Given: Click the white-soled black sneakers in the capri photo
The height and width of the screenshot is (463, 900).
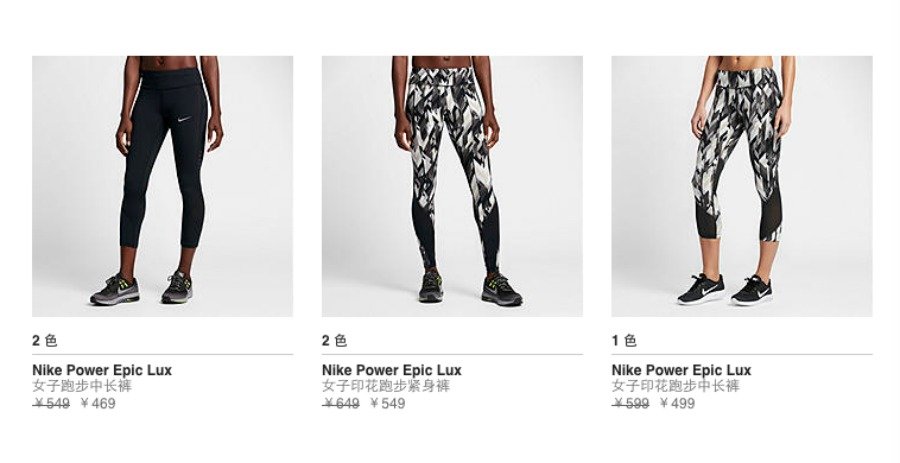Looking at the screenshot, I should (728, 290).
